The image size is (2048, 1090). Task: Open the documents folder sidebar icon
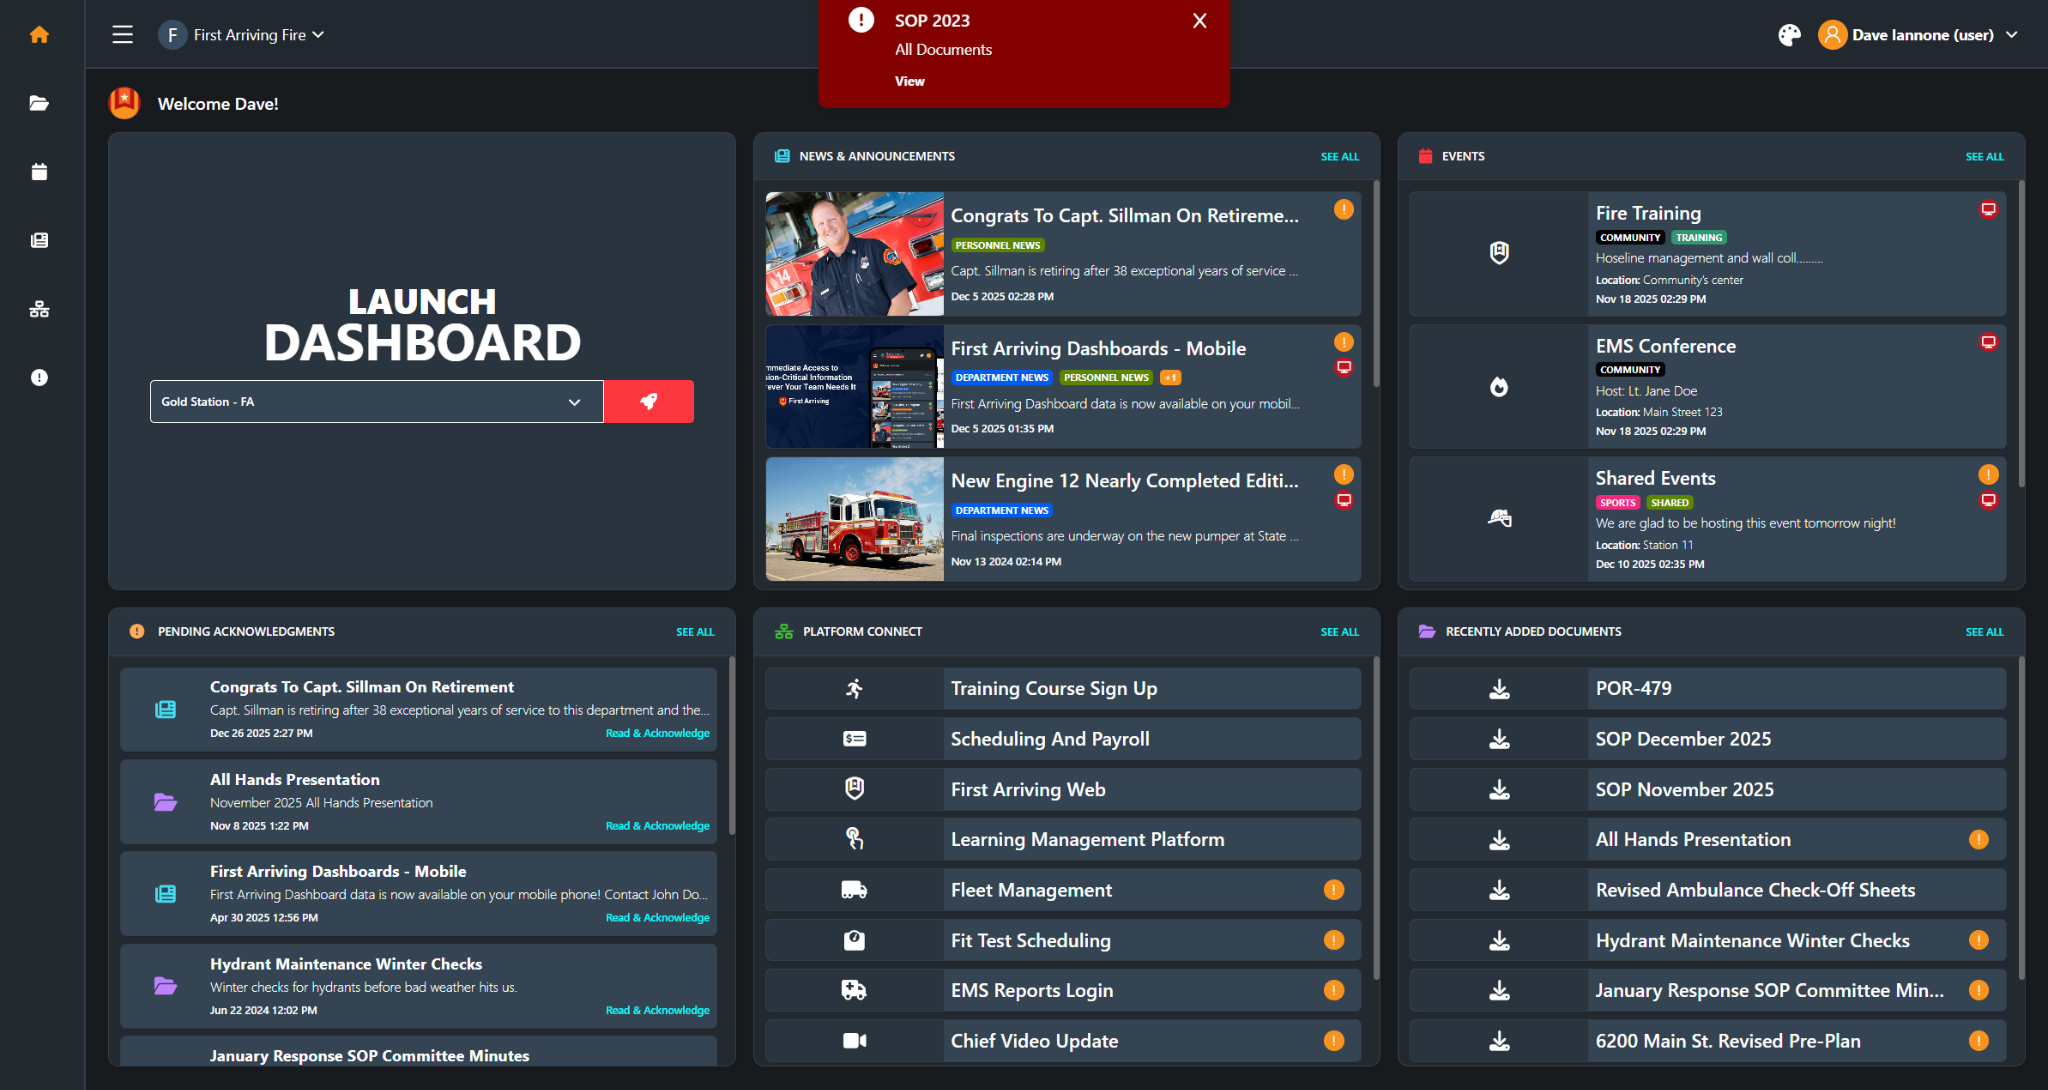[x=39, y=103]
